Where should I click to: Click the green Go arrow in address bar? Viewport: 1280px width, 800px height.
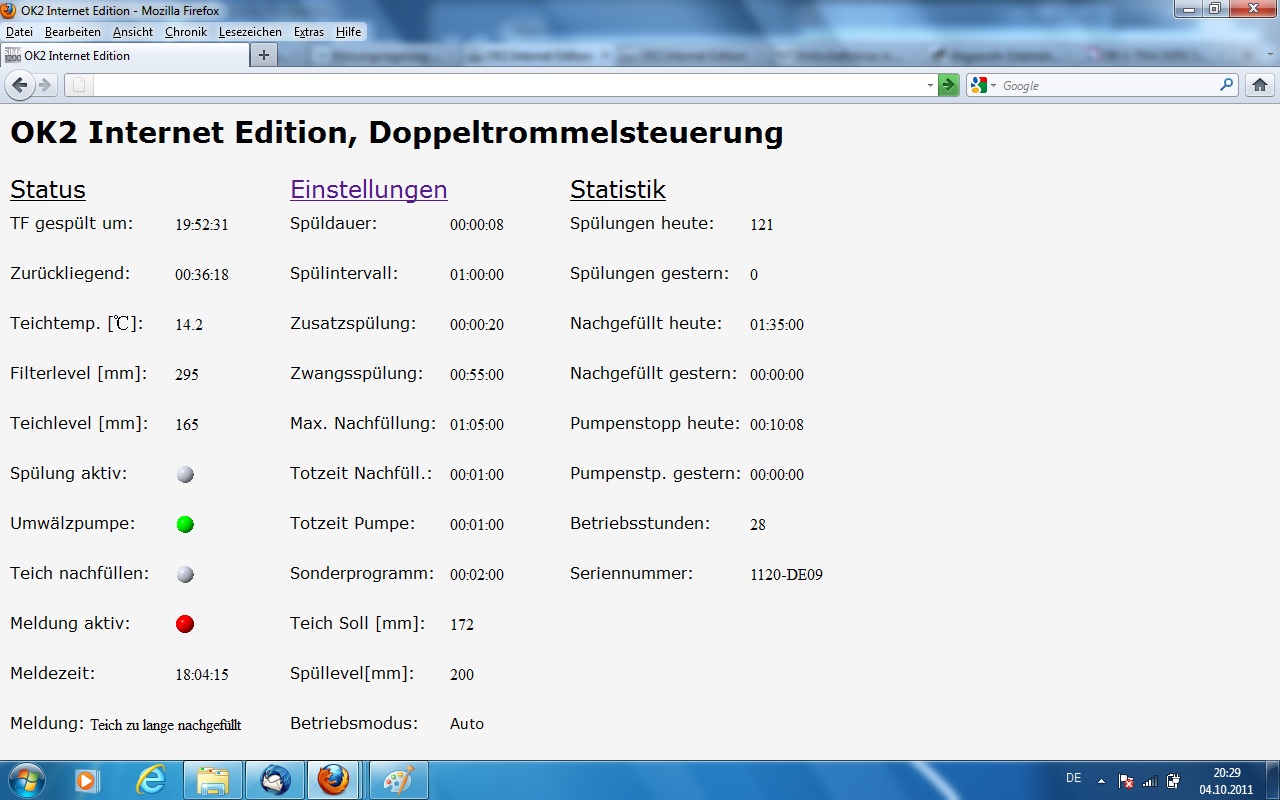coord(948,85)
